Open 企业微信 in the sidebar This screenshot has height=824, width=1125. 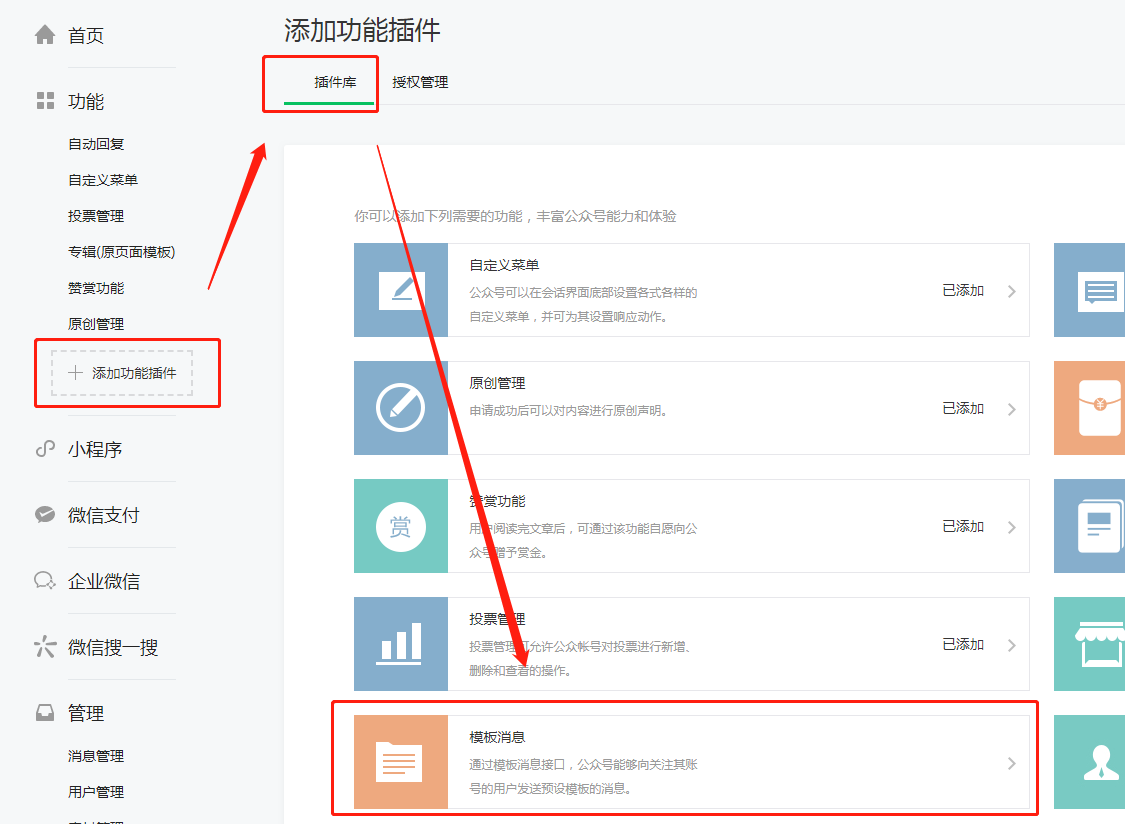(x=103, y=581)
